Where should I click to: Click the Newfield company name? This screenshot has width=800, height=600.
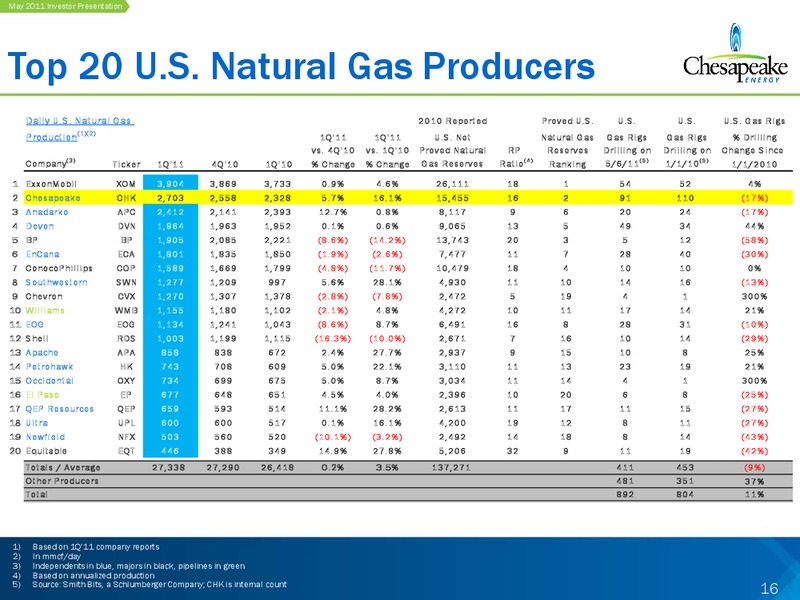[x=45, y=437]
